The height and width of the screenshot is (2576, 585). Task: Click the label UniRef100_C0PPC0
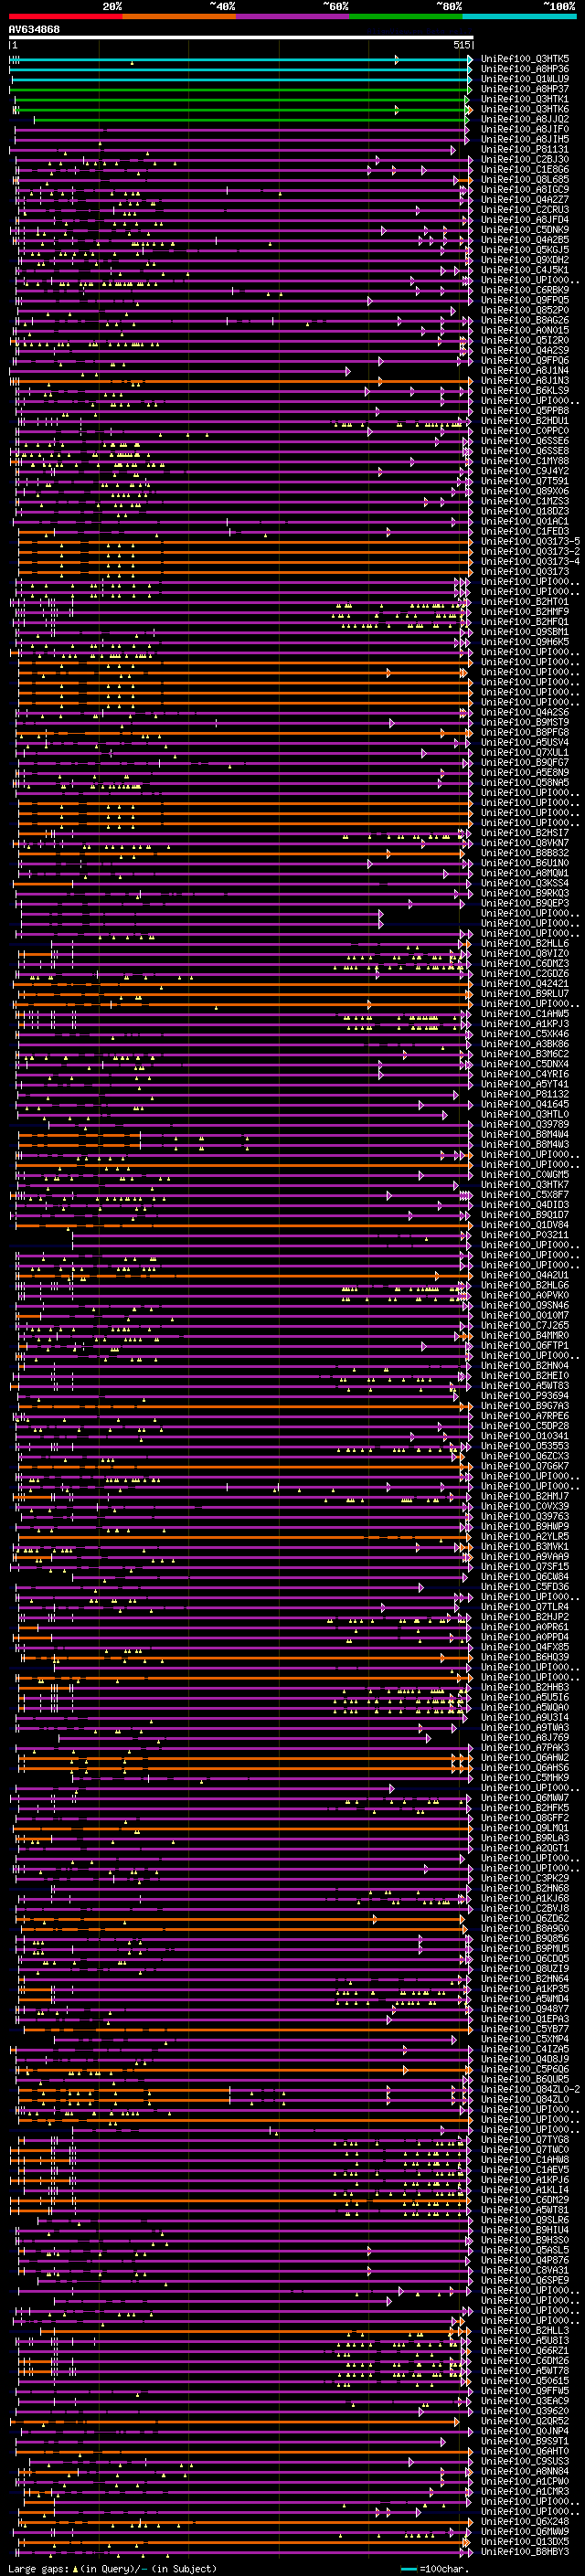525,431
